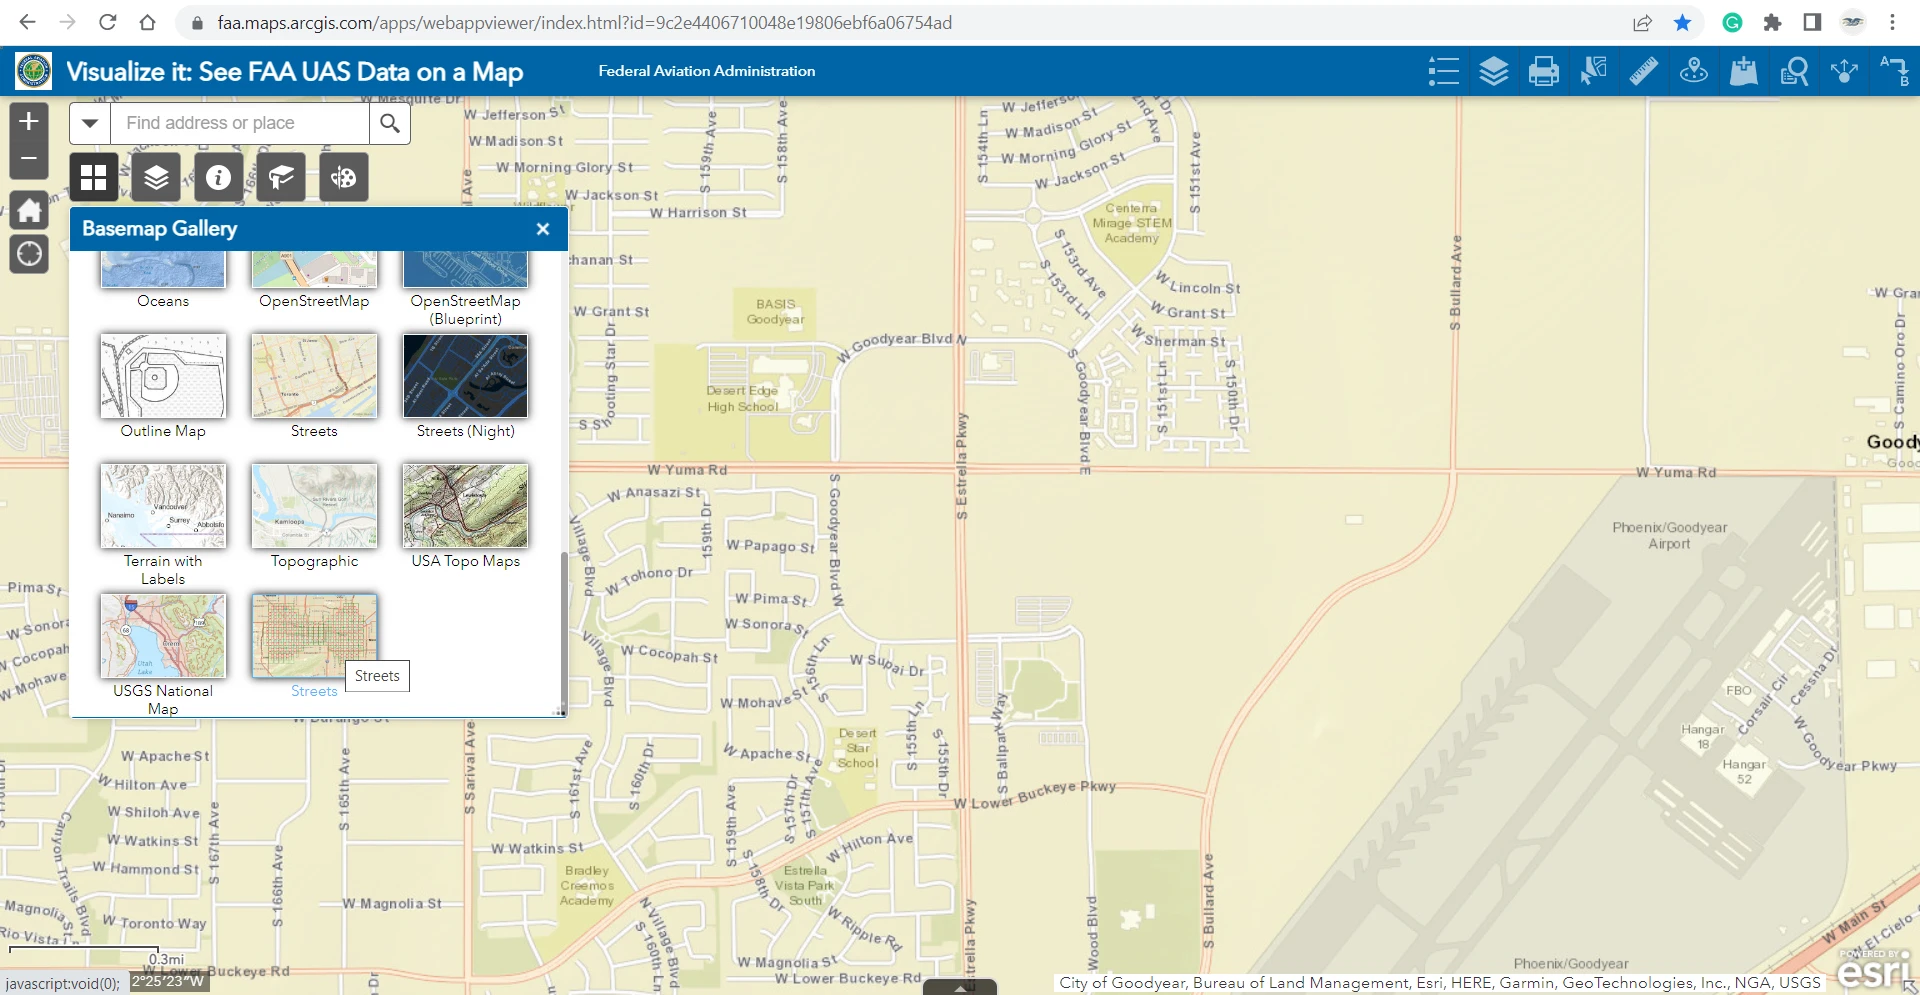Click Desert Edge High School label
The image size is (1920, 995).
742,398
